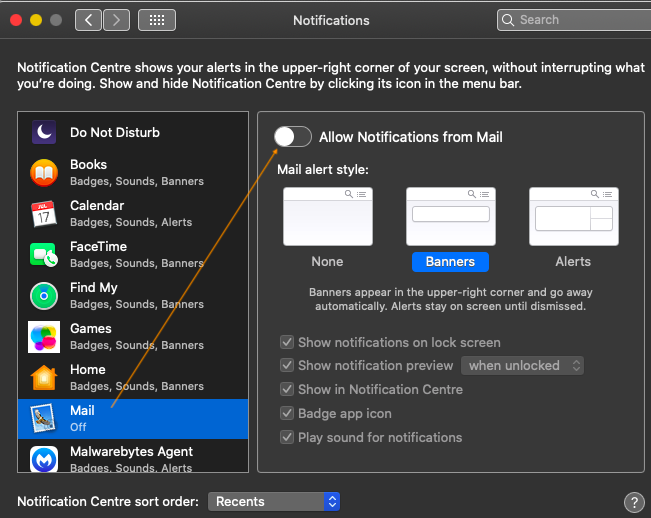
Task: Show all preferences grid button
Action: coord(157,20)
